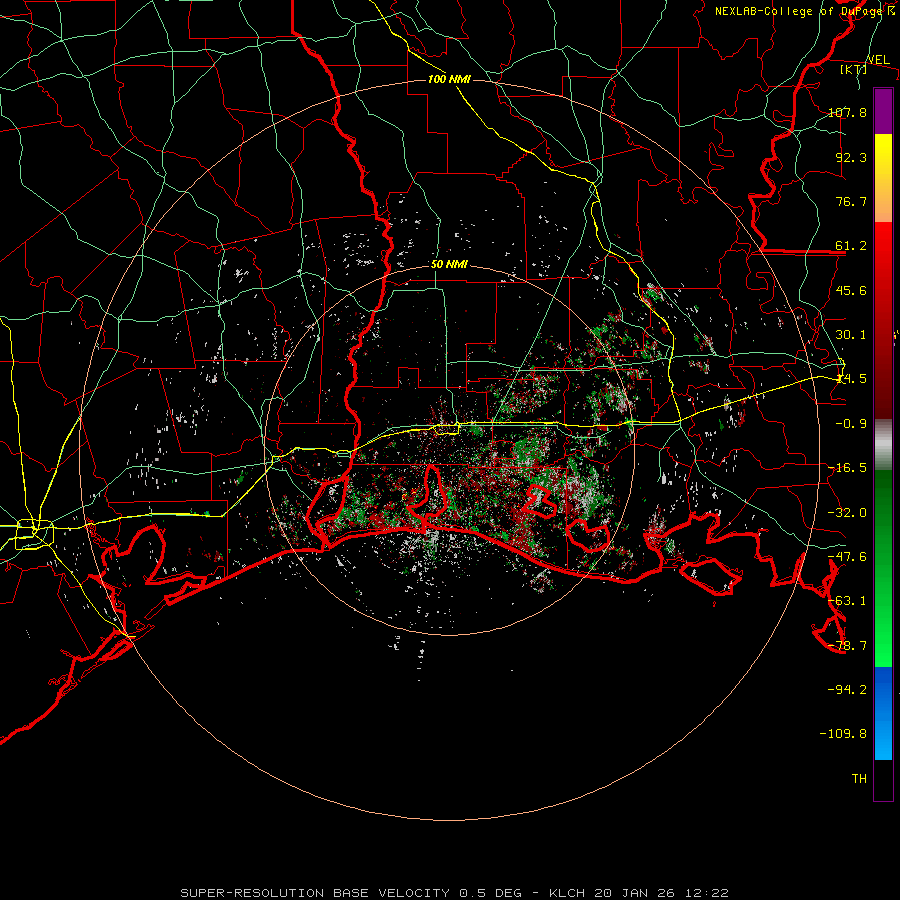Click the -32.0 legend value

[x=847, y=513]
